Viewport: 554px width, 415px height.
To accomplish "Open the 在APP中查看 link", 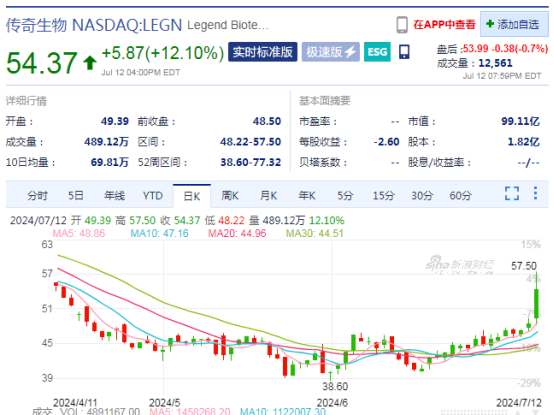I will [x=444, y=24].
